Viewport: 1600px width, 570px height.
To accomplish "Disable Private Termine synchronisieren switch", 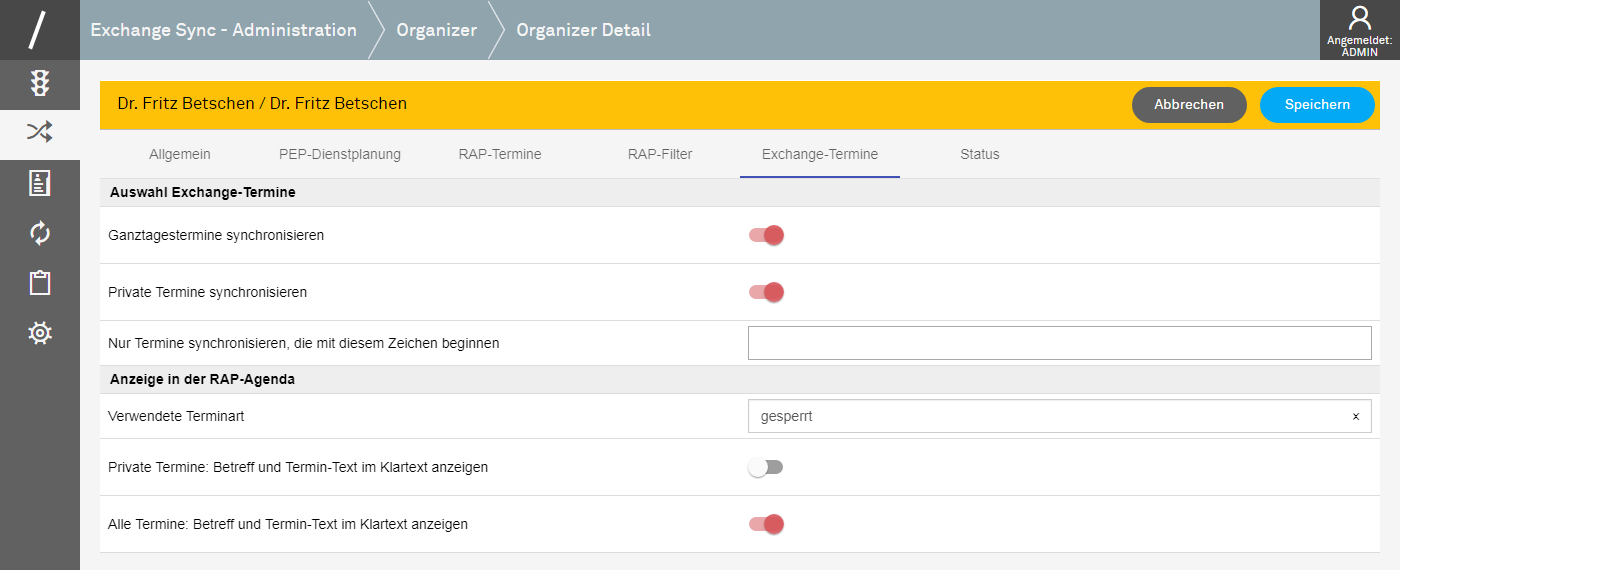I will point(766,292).
